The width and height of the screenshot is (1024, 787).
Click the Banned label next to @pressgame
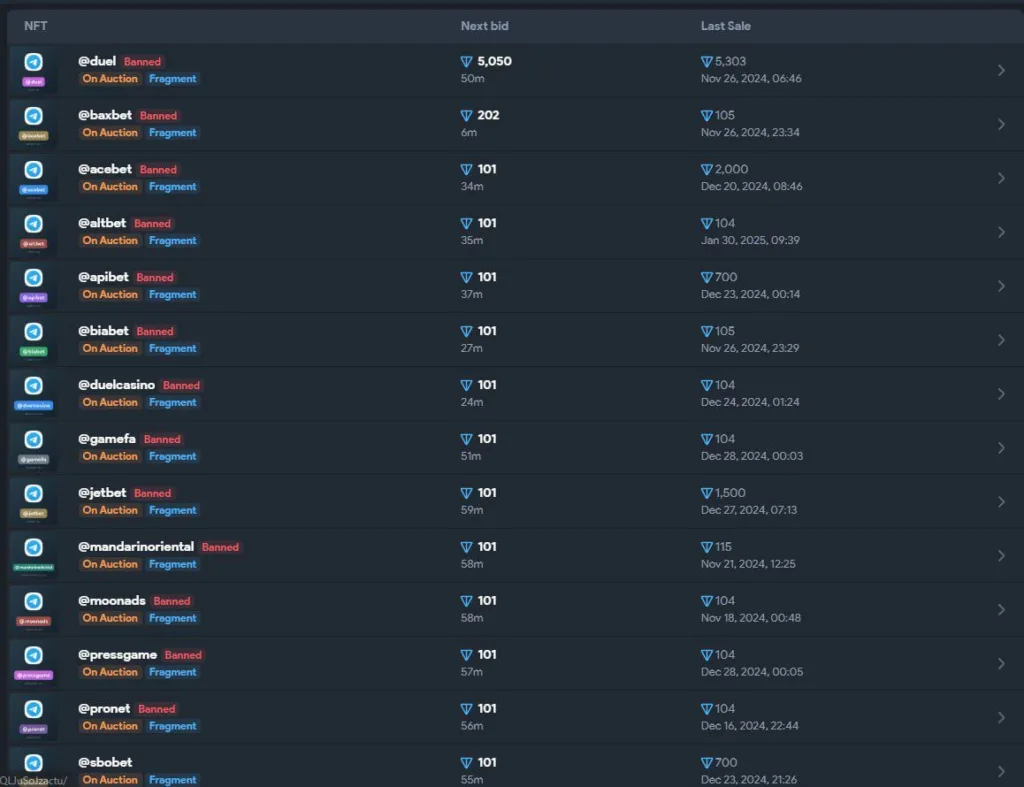click(x=183, y=655)
